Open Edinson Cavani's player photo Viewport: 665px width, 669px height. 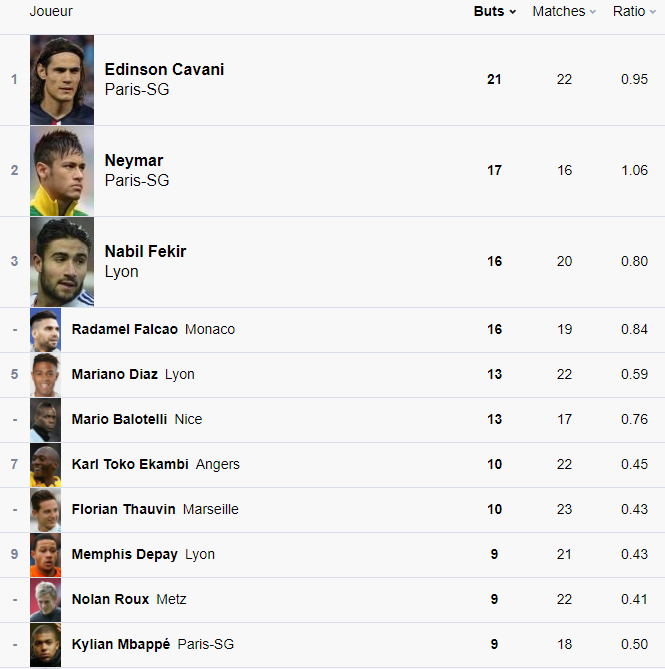point(62,80)
